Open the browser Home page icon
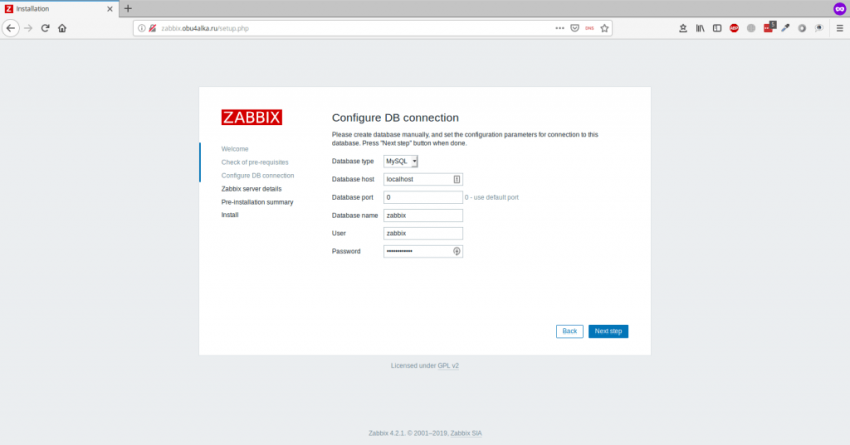This screenshot has height=445, width=850. pos(62,28)
